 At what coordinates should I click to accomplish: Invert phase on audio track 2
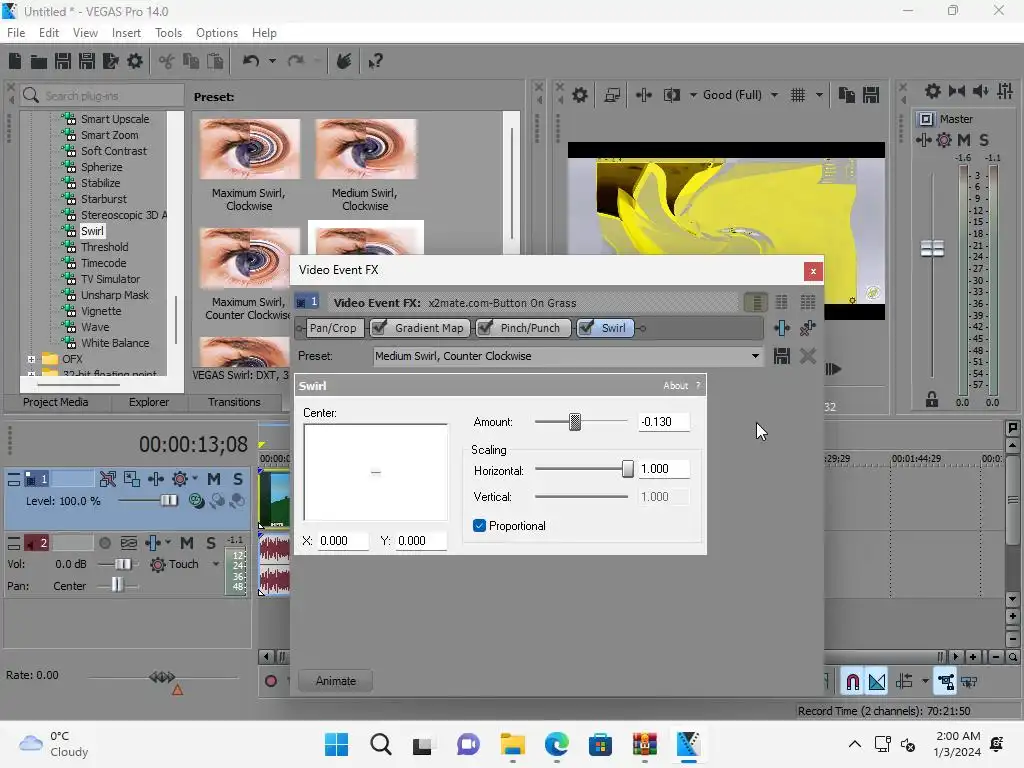point(129,543)
